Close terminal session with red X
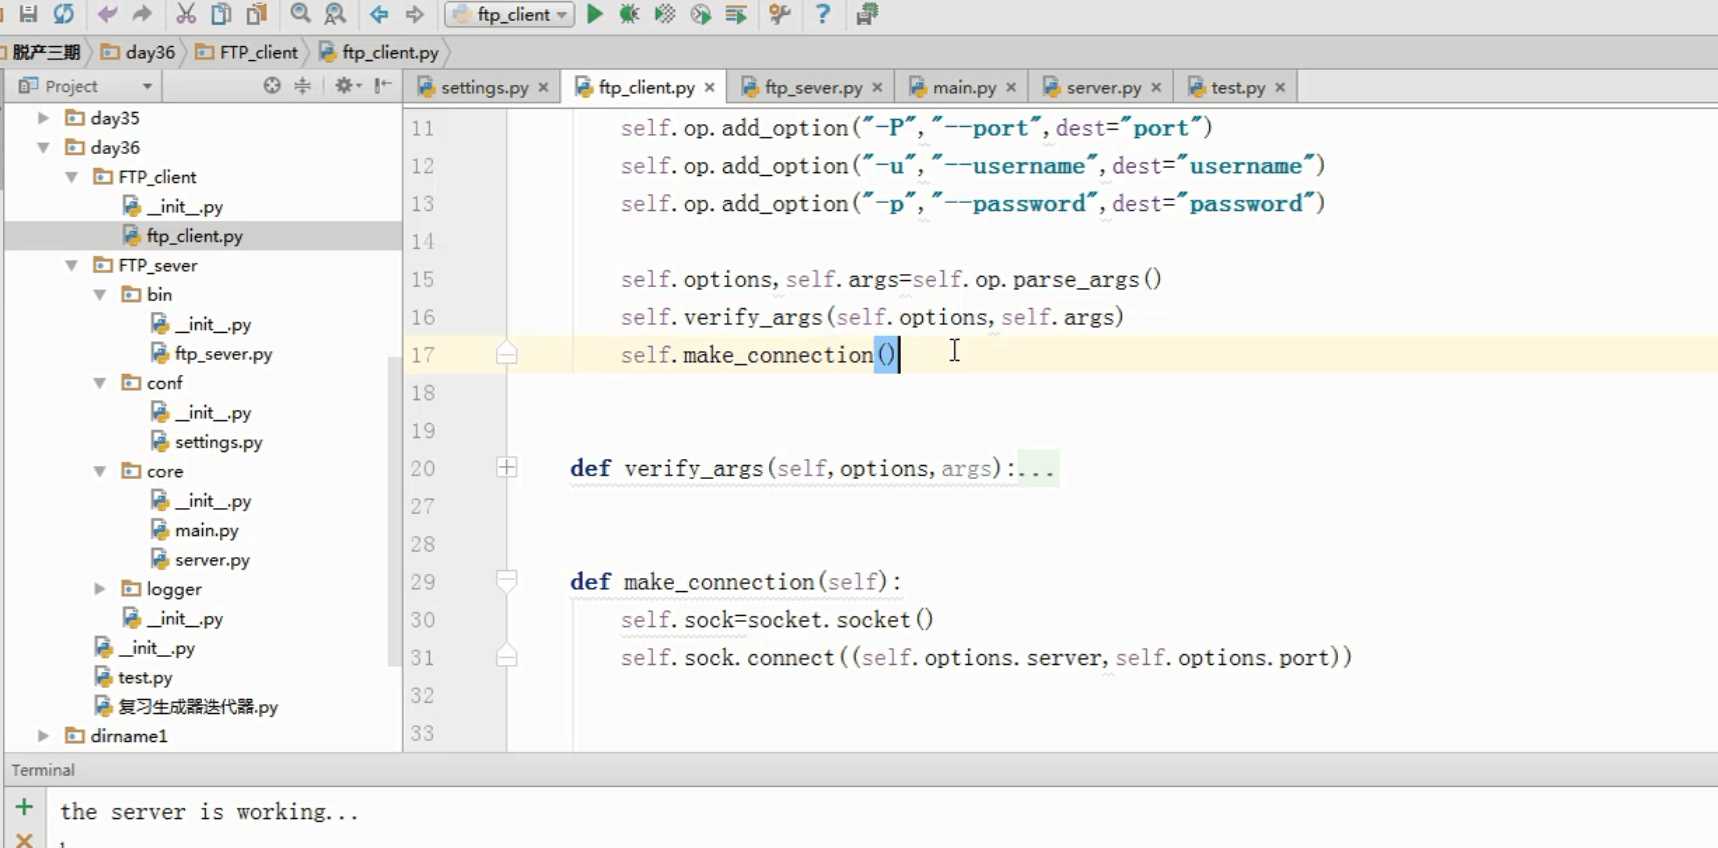The height and width of the screenshot is (848, 1718). click(x=25, y=840)
